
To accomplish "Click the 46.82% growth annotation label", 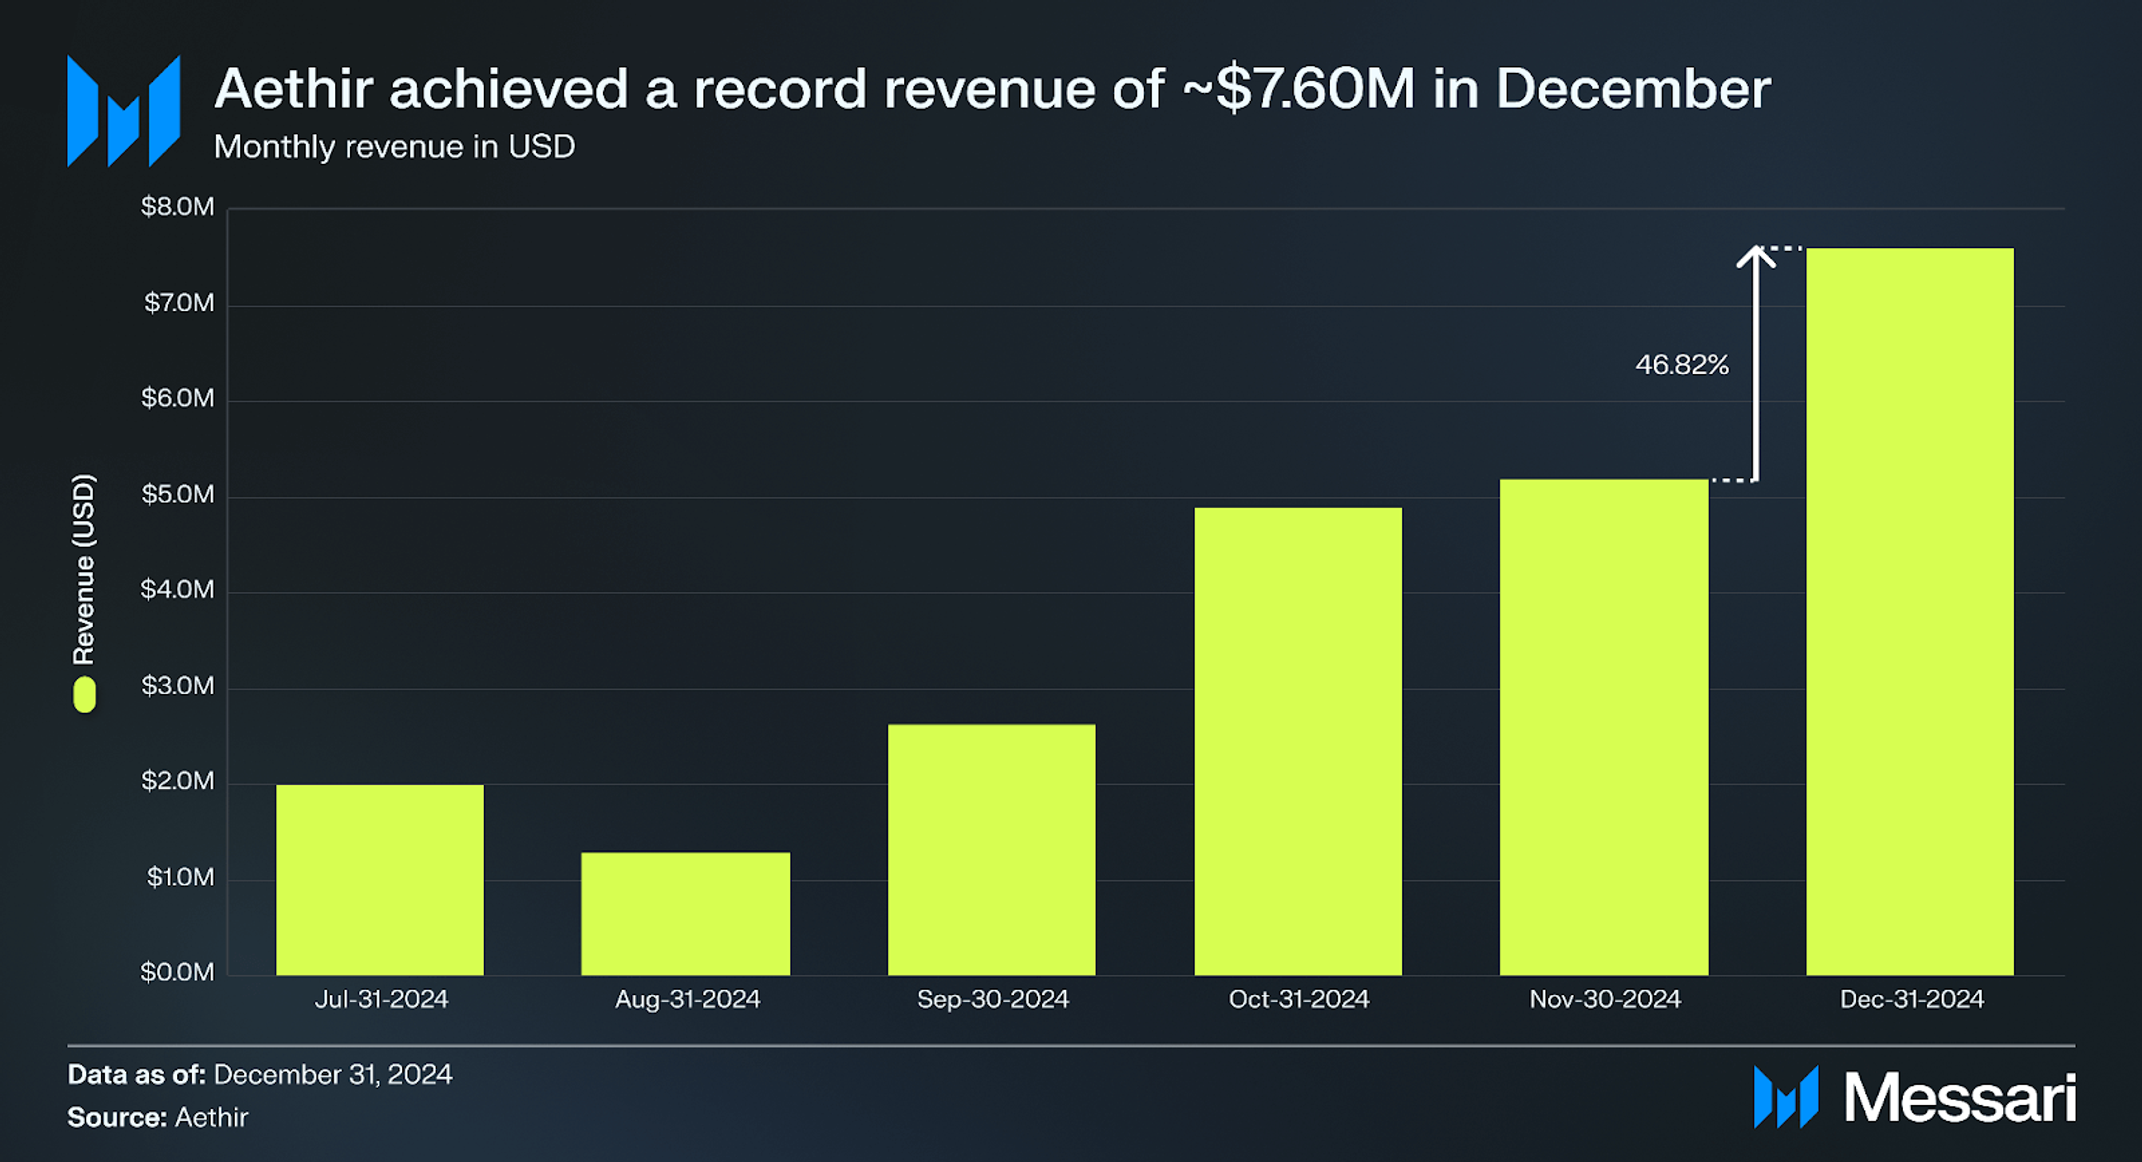I will tap(1681, 365).
